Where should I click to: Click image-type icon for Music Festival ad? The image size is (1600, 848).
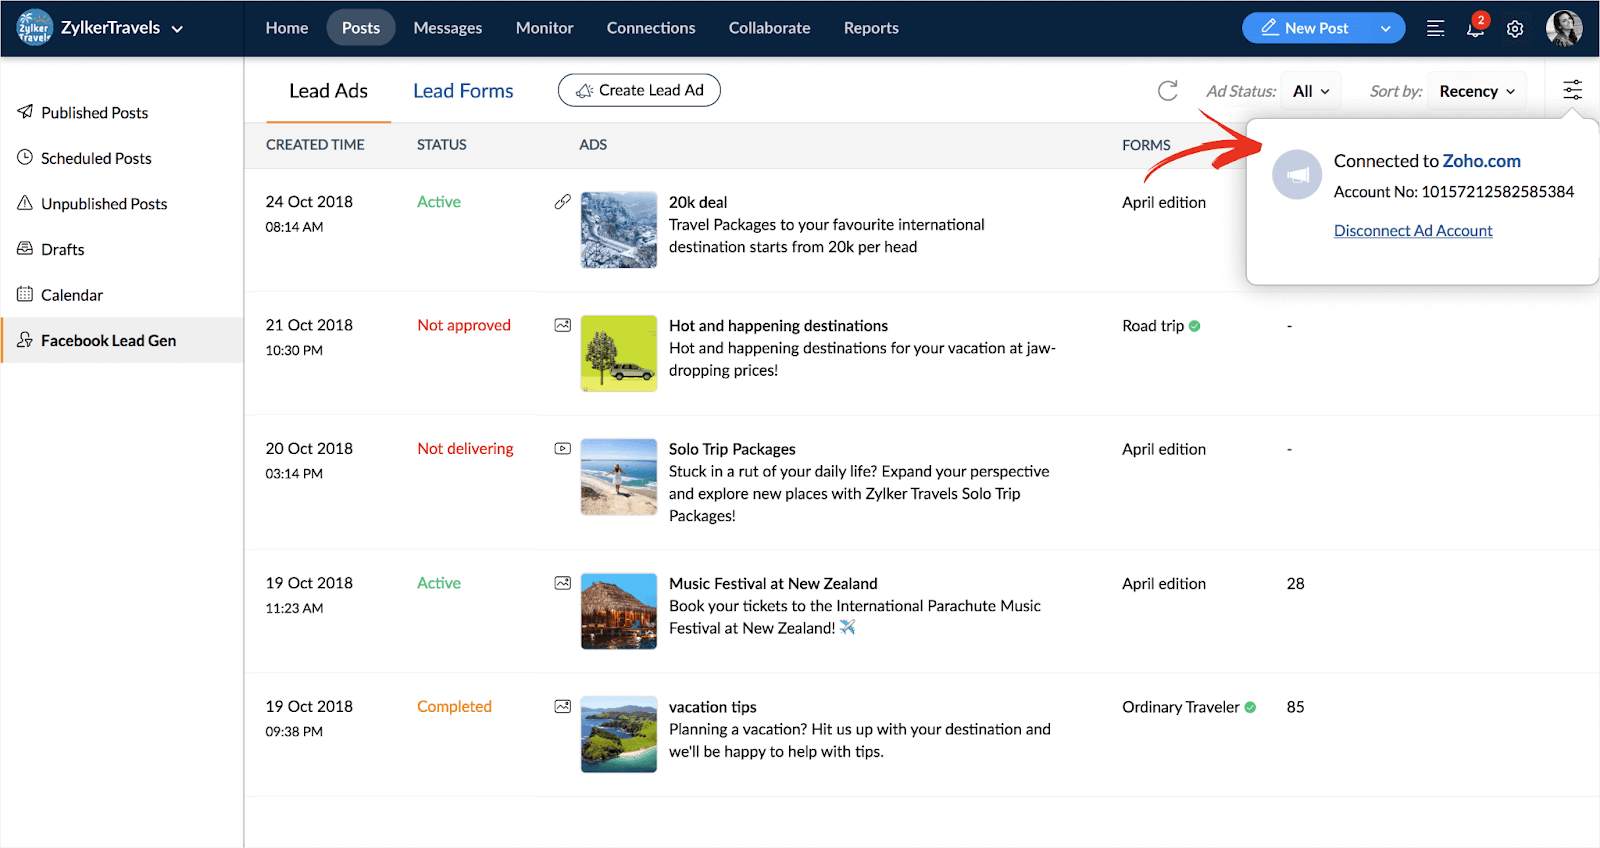(563, 583)
